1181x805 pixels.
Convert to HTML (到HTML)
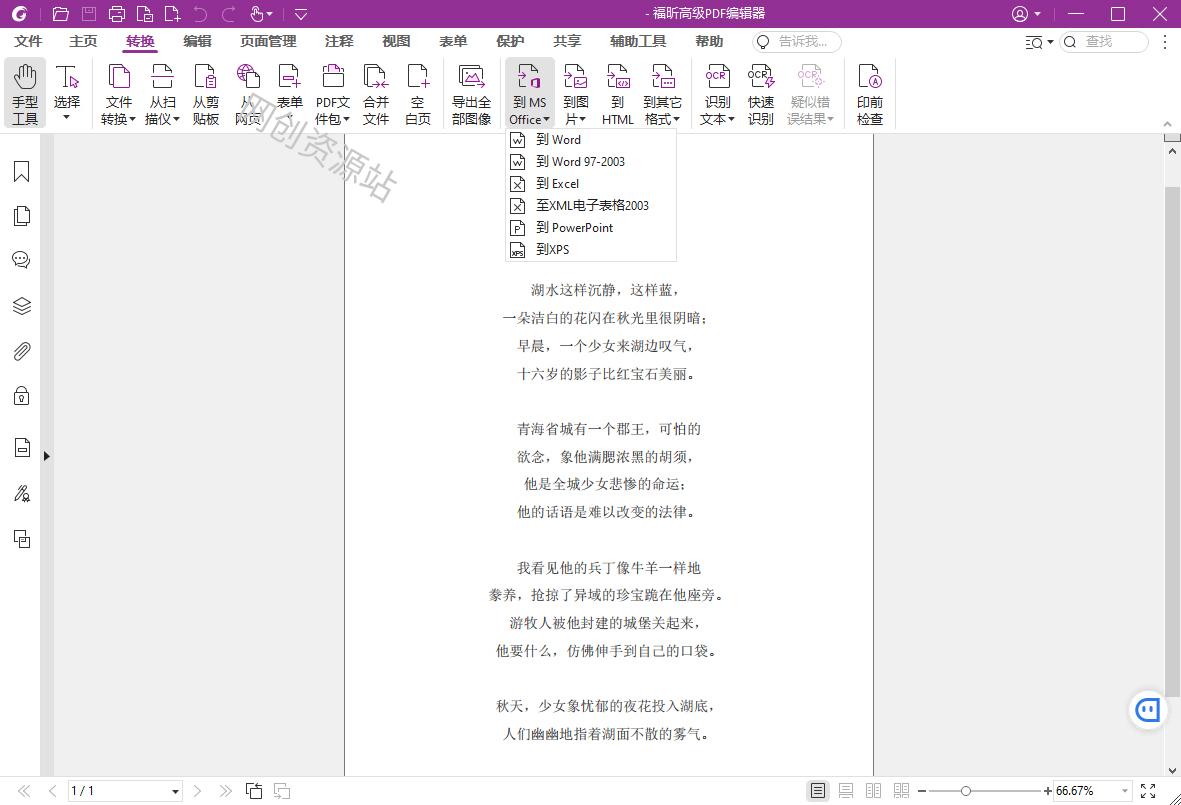click(x=618, y=93)
